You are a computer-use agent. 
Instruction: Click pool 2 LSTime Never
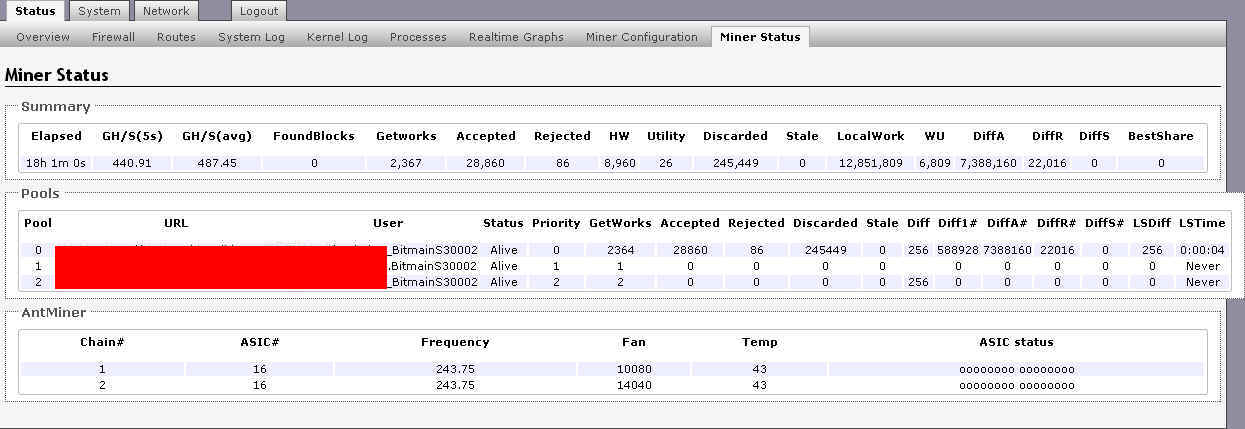(x=1203, y=282)
